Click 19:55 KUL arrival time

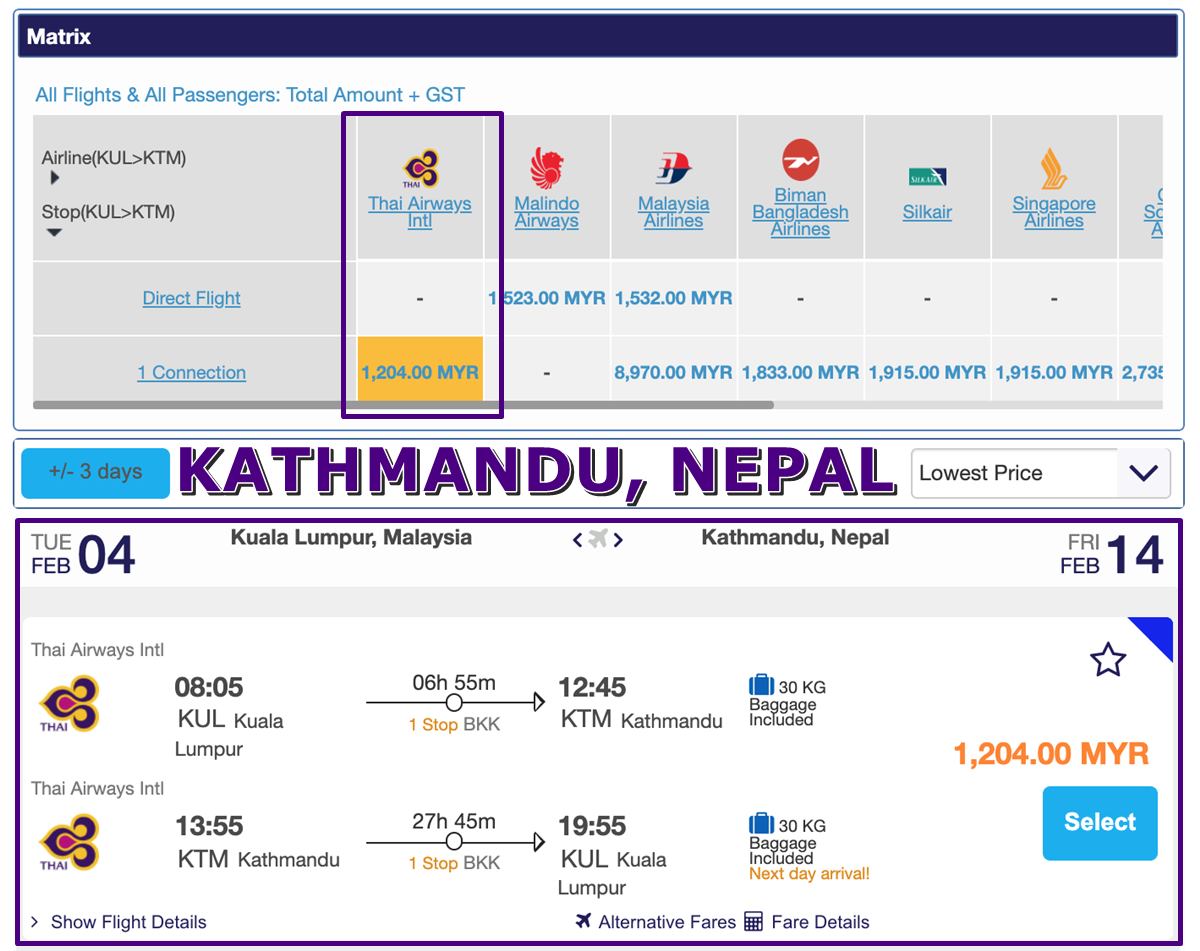click(592, 826)
